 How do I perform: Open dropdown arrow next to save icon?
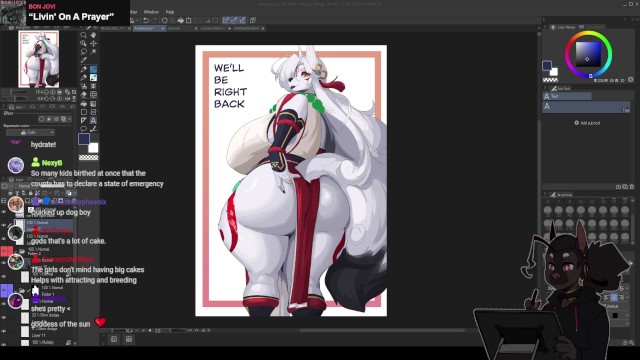(x=137, y=20)
